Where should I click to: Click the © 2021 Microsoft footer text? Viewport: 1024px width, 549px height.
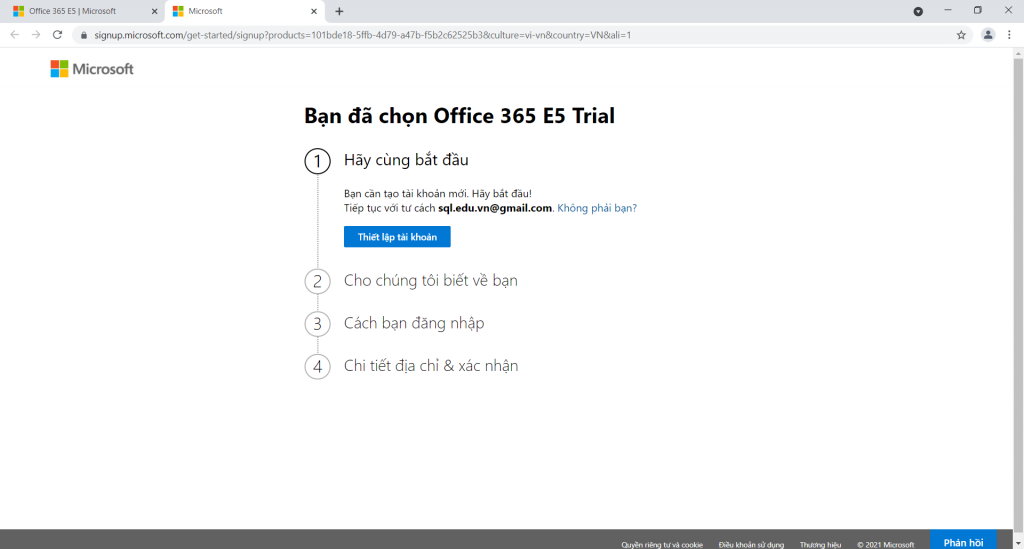pos(886,544)
